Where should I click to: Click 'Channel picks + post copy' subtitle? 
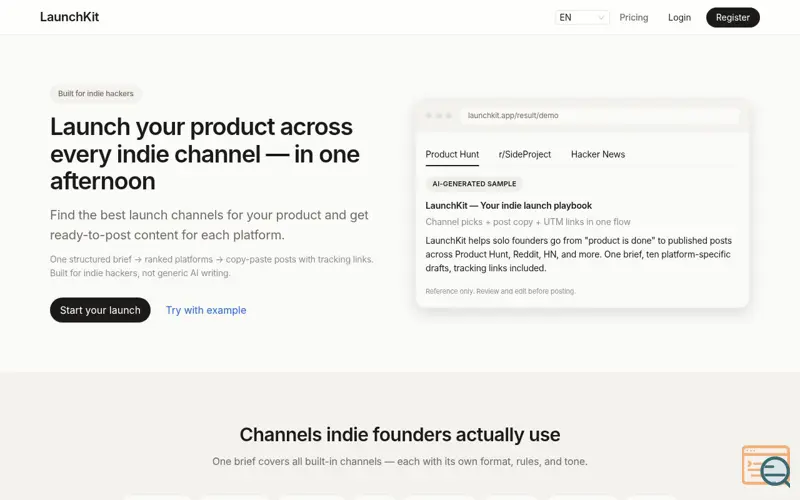528,222
